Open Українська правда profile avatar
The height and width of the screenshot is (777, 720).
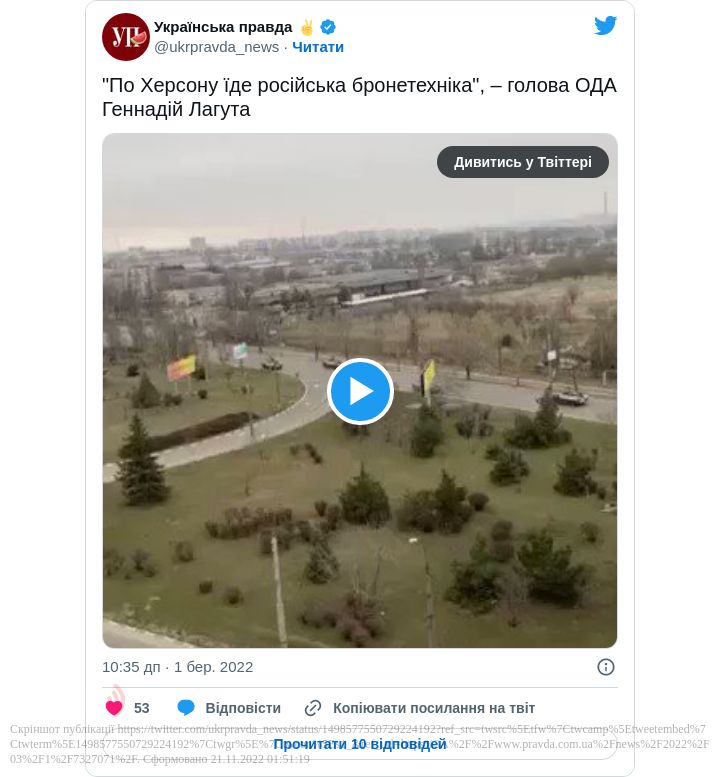click(126, 37)
